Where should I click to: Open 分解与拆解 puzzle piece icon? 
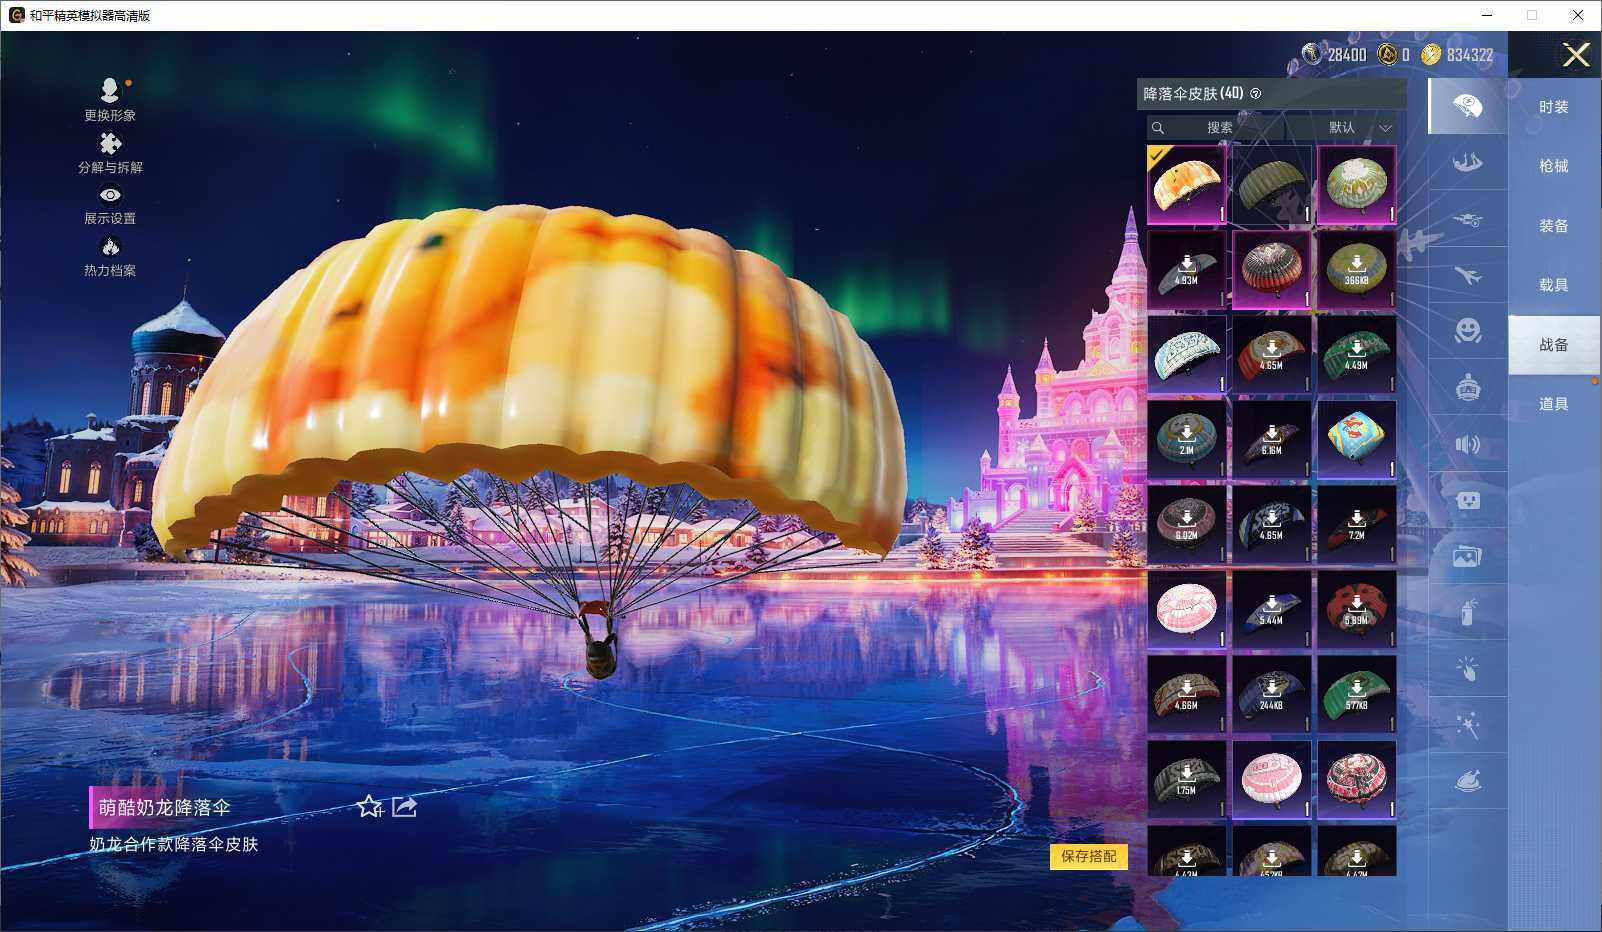coord(110,144)
